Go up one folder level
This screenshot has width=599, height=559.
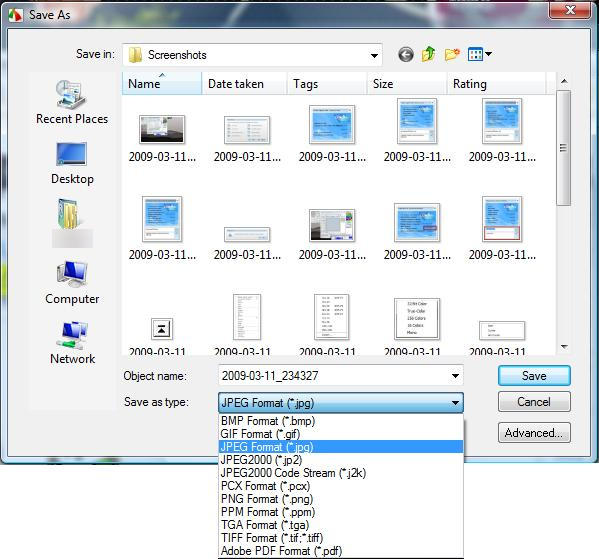(x=428, y=54)
